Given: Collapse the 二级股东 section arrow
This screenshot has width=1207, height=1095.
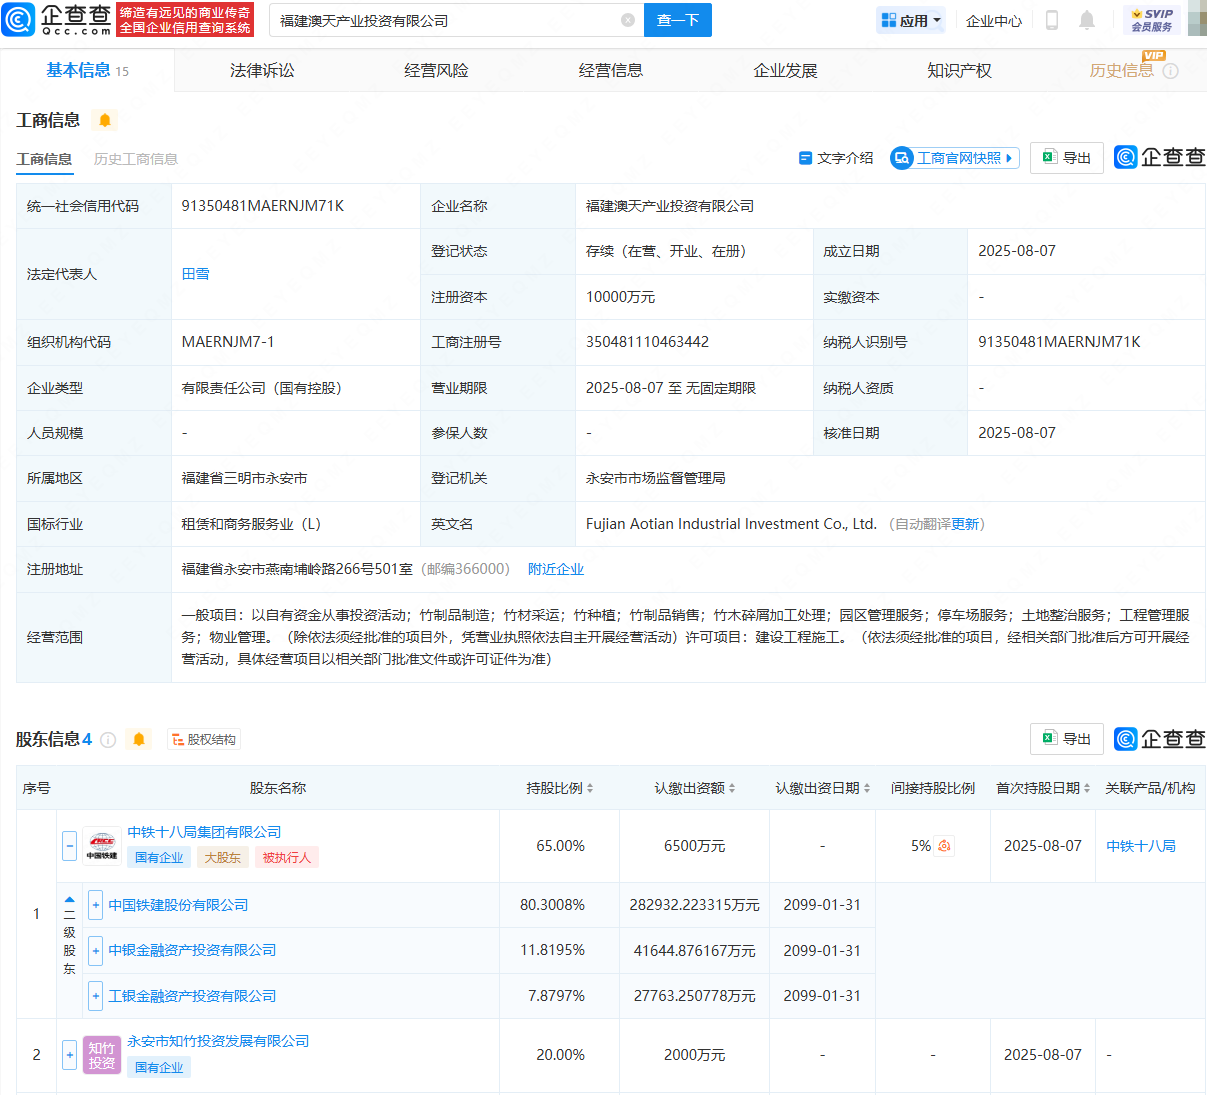Looking at the screenshot, I should tap(69, 899).
